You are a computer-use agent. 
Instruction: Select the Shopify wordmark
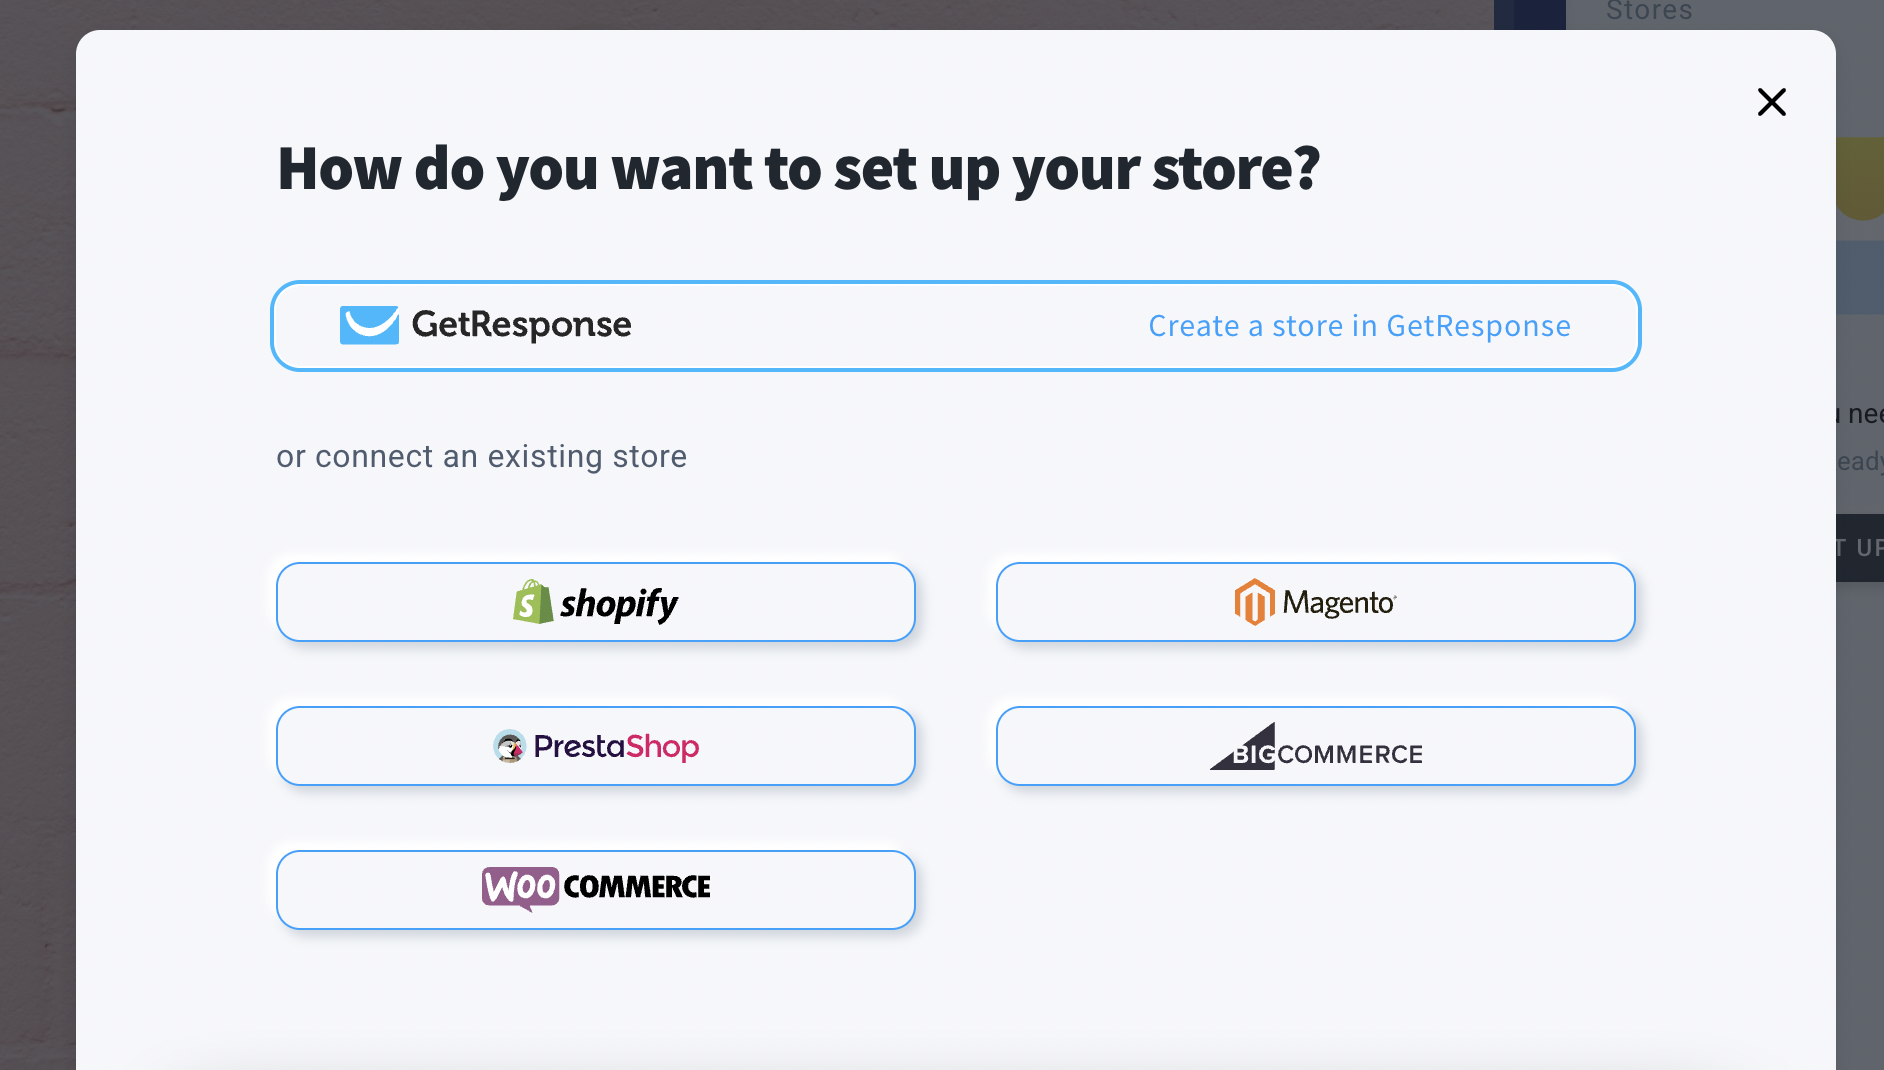point(619,604)
